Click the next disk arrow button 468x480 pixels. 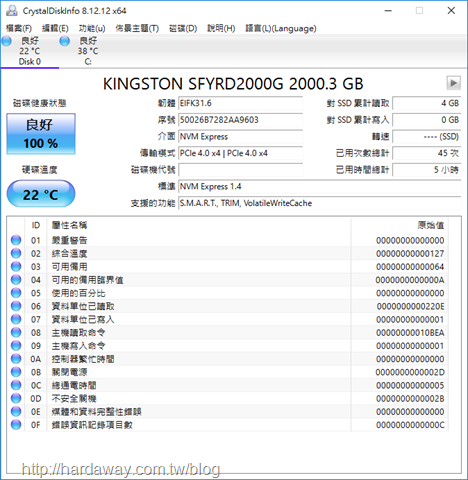pyautogui.click(x=453, y=83)
